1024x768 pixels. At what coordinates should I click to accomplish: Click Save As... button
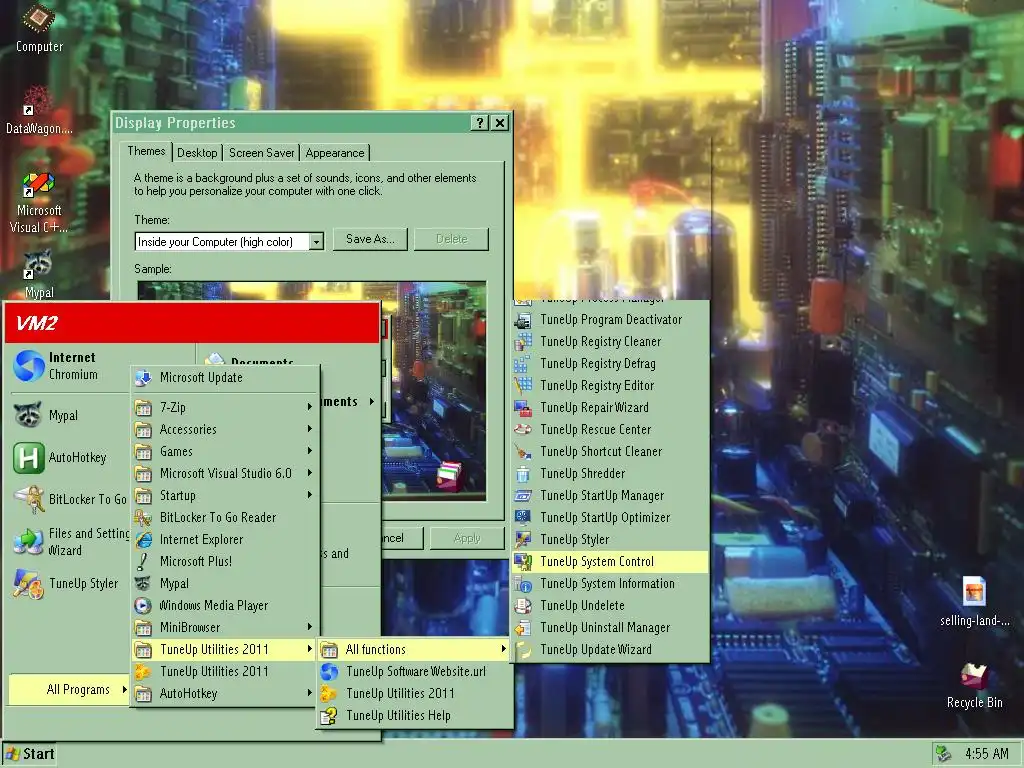[370, 239]
